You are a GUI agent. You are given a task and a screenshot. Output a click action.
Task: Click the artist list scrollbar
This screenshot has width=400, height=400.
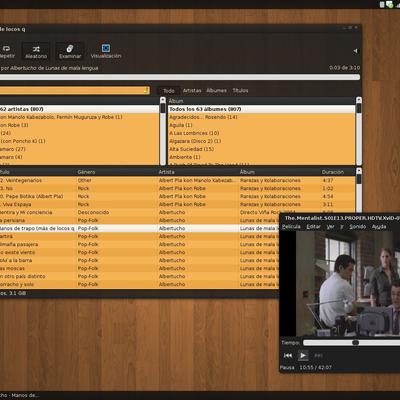click(x=163, y=131)
